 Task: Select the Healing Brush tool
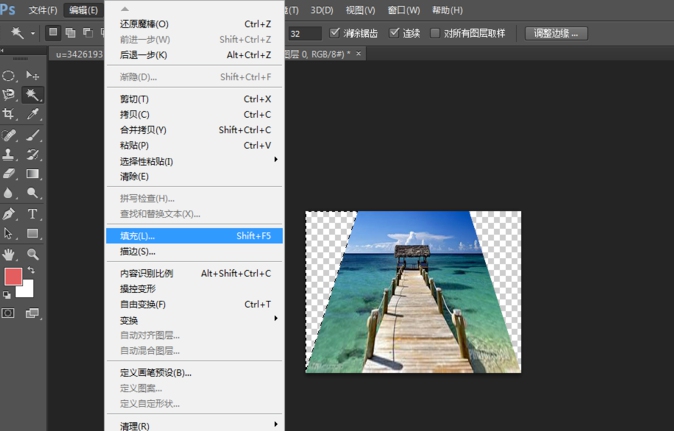[x=8, y=135]
